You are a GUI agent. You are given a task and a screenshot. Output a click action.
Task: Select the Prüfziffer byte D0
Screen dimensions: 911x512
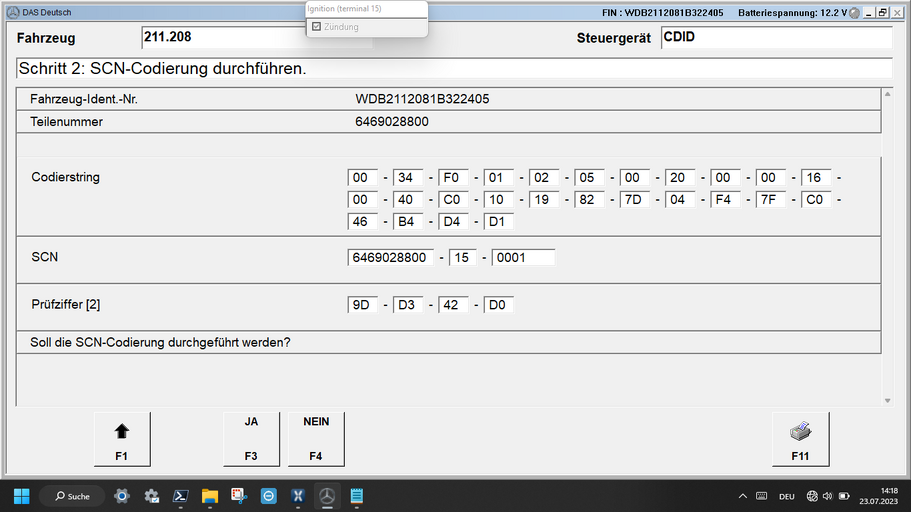click(x=498, y=305)
